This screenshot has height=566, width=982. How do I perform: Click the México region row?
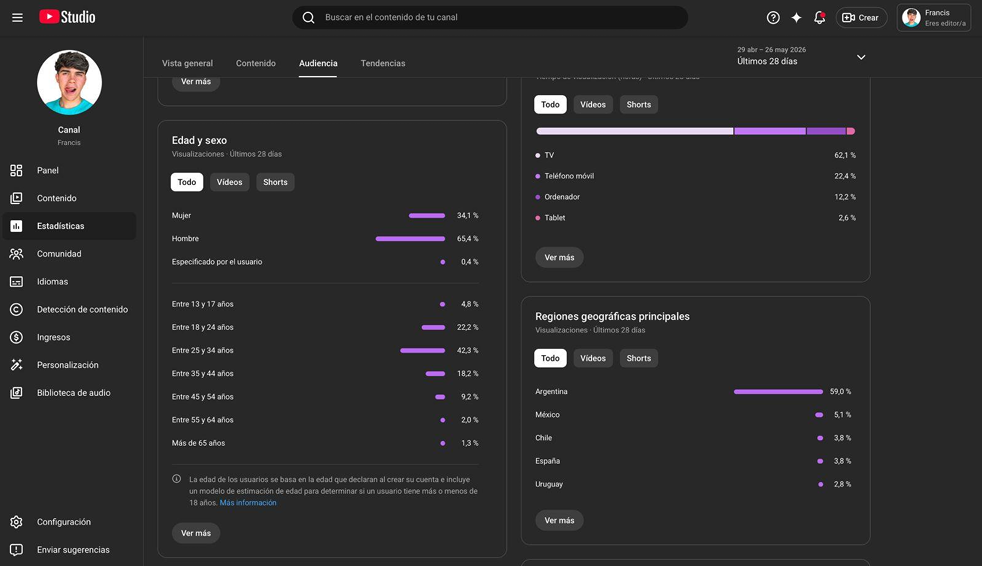pos(693,414)
